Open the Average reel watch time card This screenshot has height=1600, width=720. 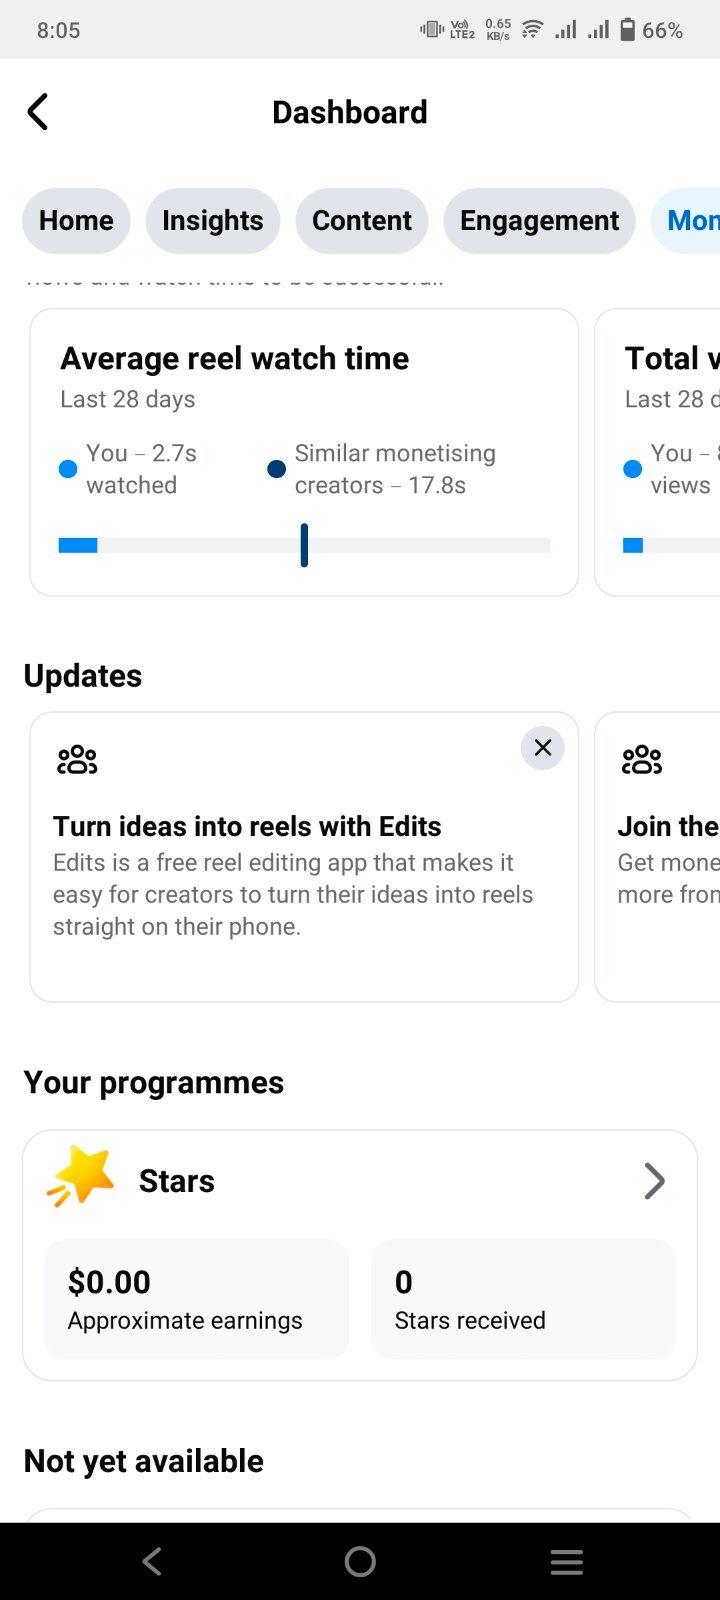tap(304, 452)
